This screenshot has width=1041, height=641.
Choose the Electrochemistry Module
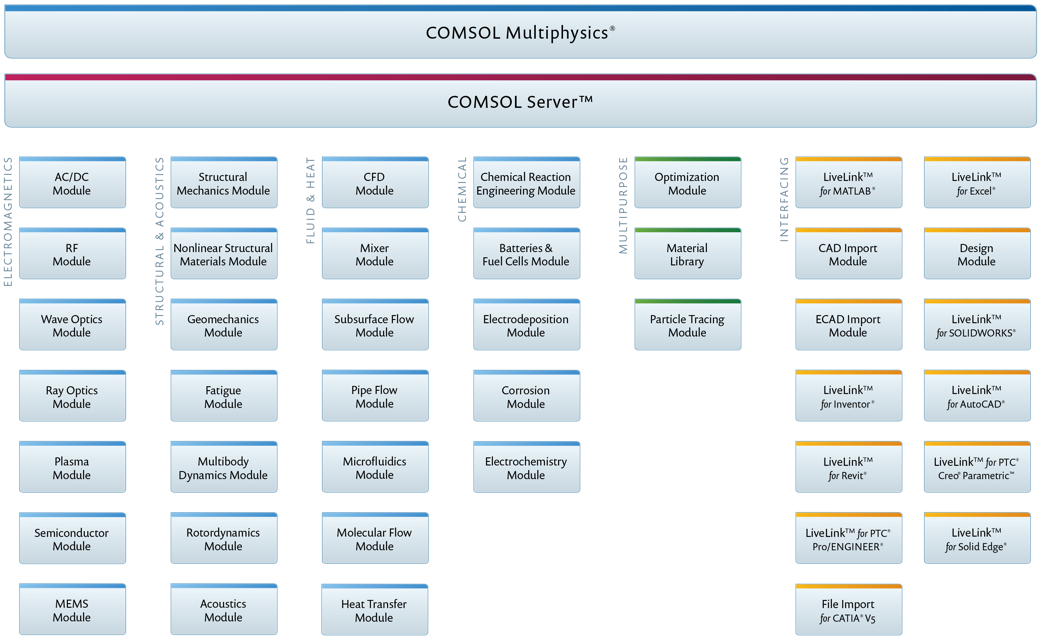pyautogui.click(x=526, y=467)
